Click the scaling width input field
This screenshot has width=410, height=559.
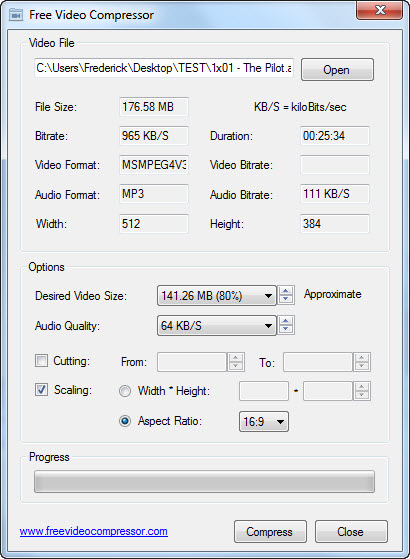264,391
